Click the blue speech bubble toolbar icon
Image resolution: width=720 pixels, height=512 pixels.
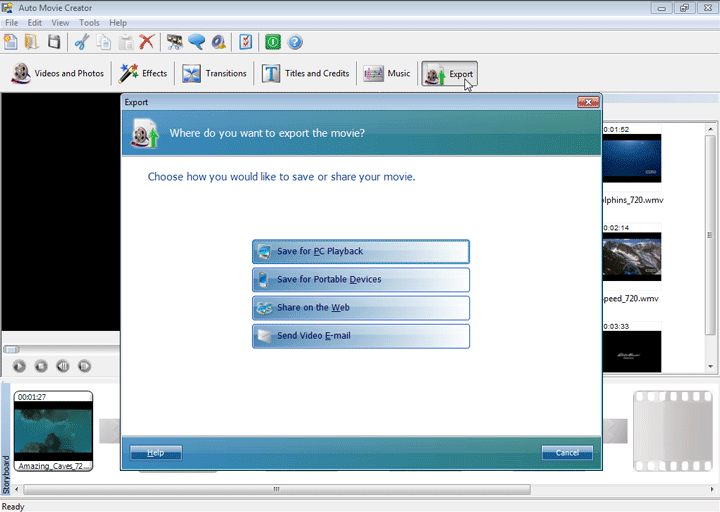(197, 42)
